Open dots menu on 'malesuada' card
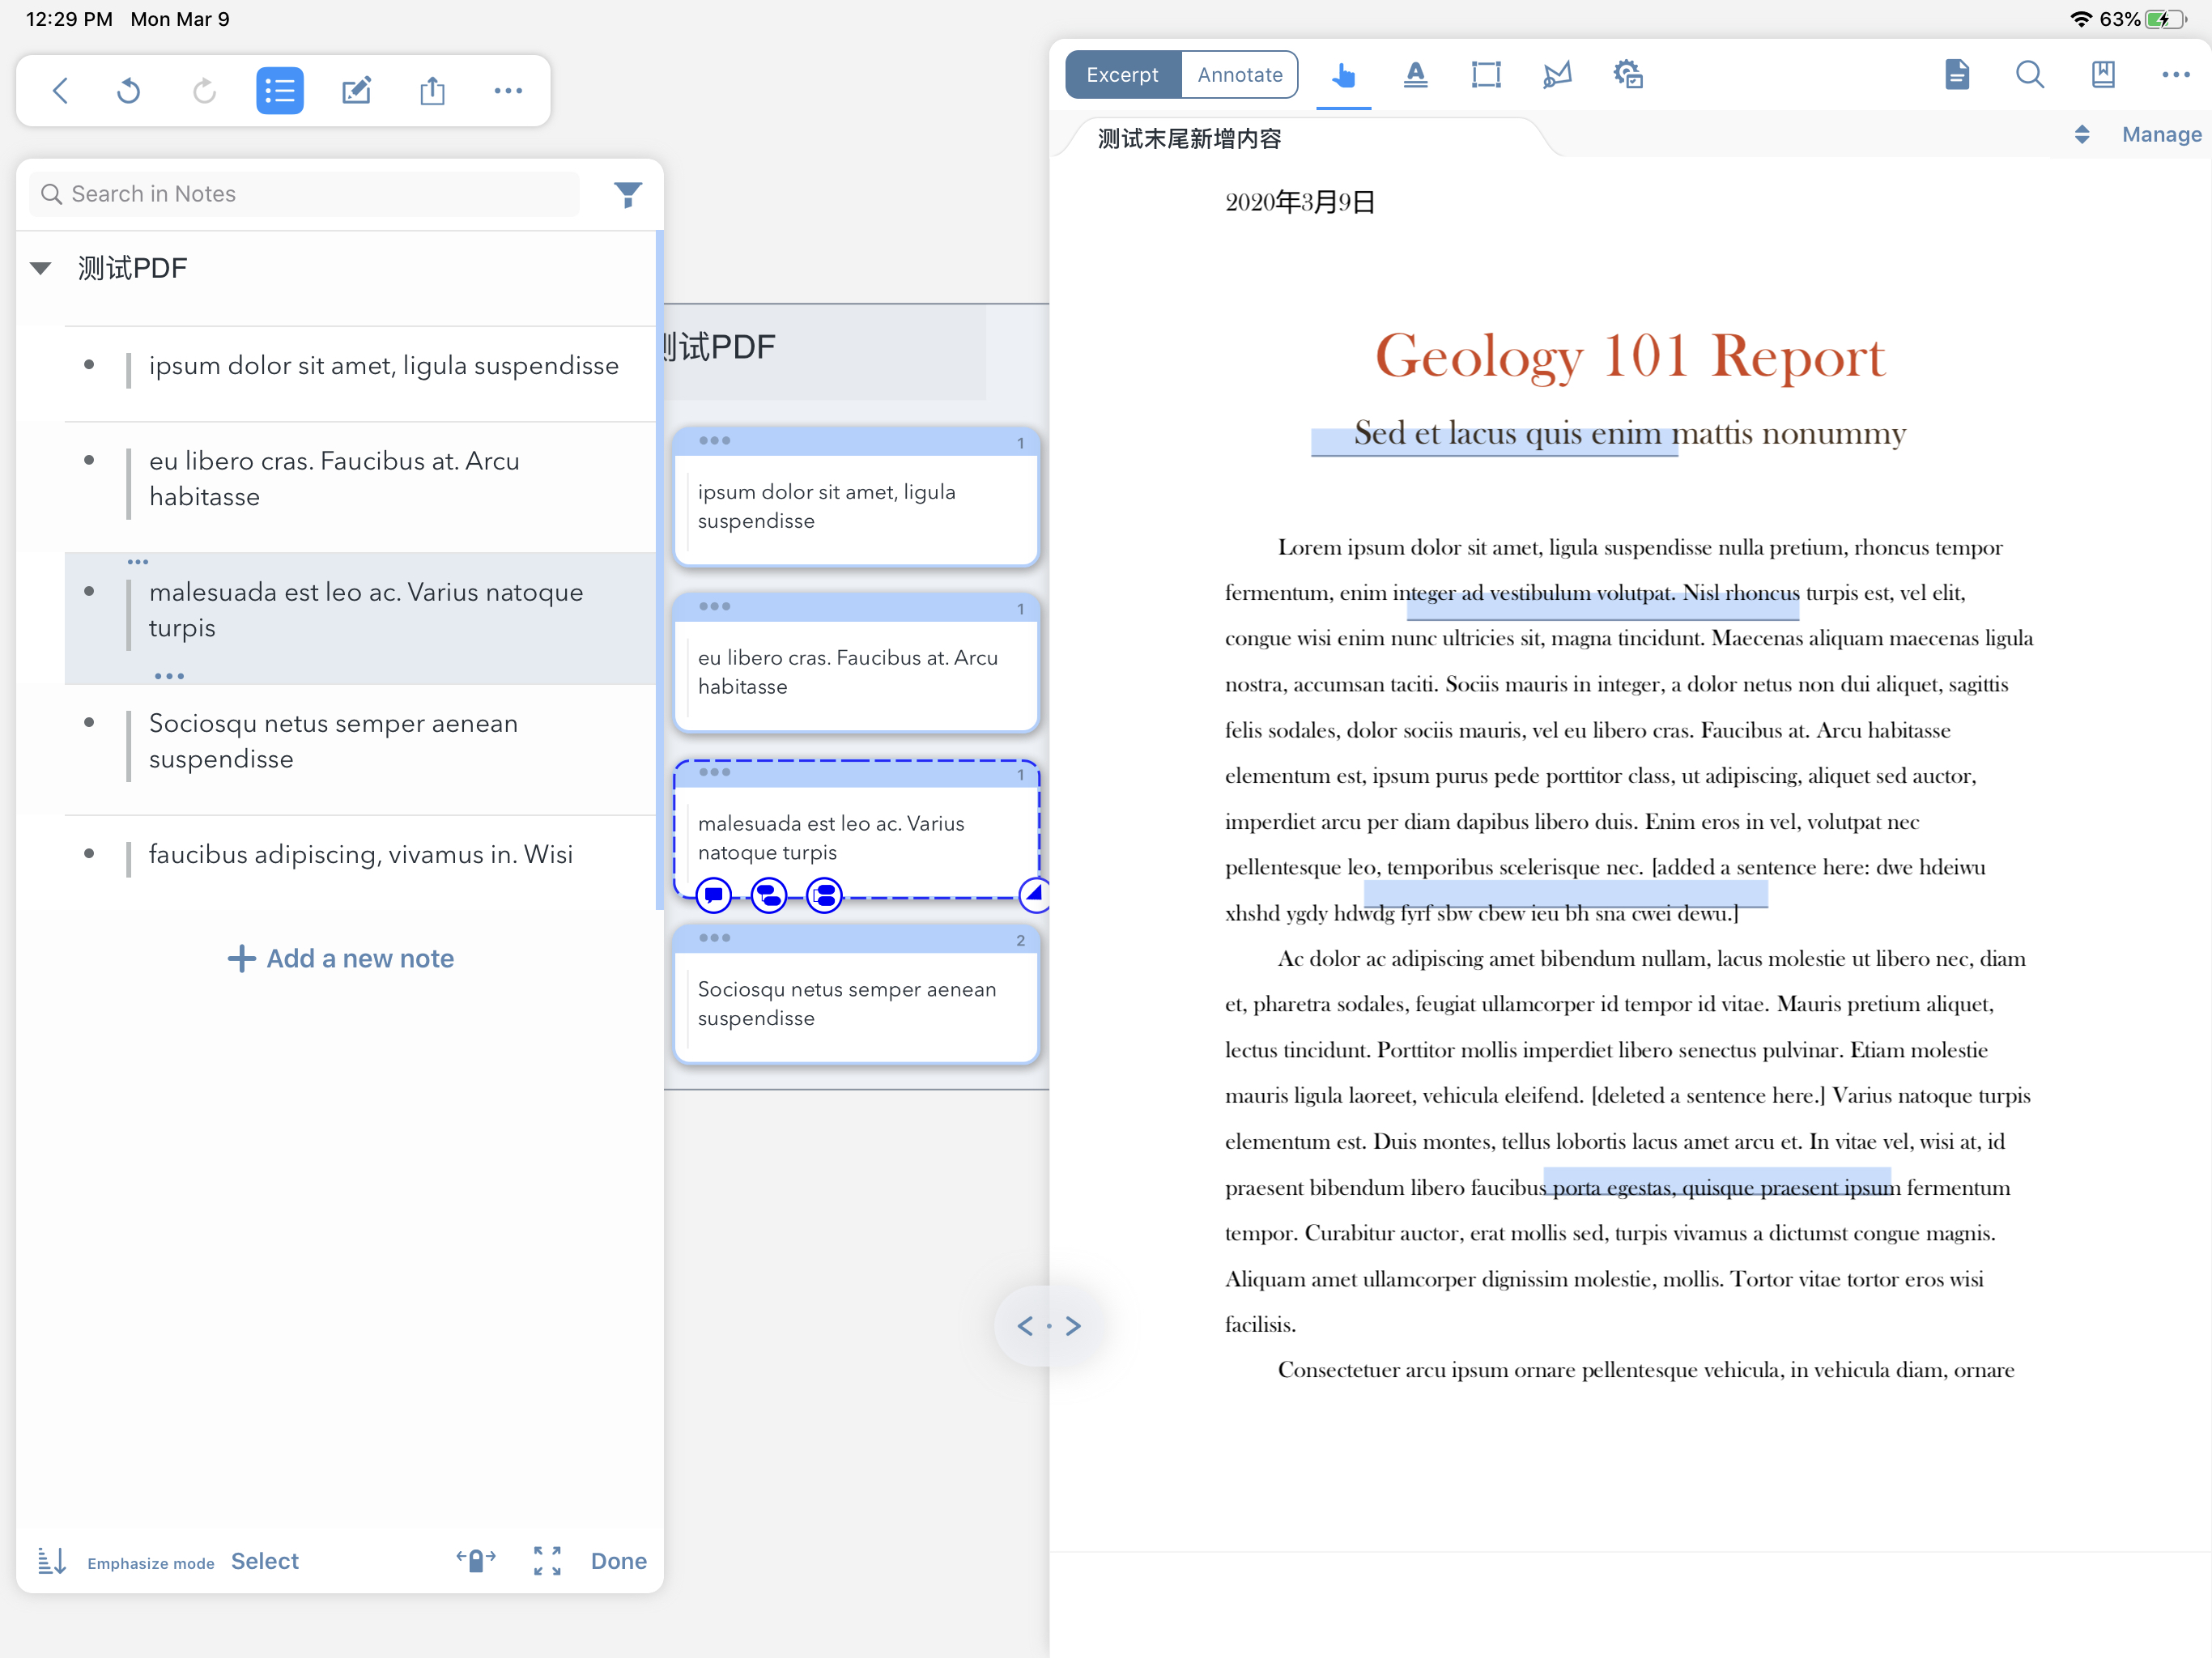Image resolution: width=2212 pixels, height=1658 pixels. [715, 772]
